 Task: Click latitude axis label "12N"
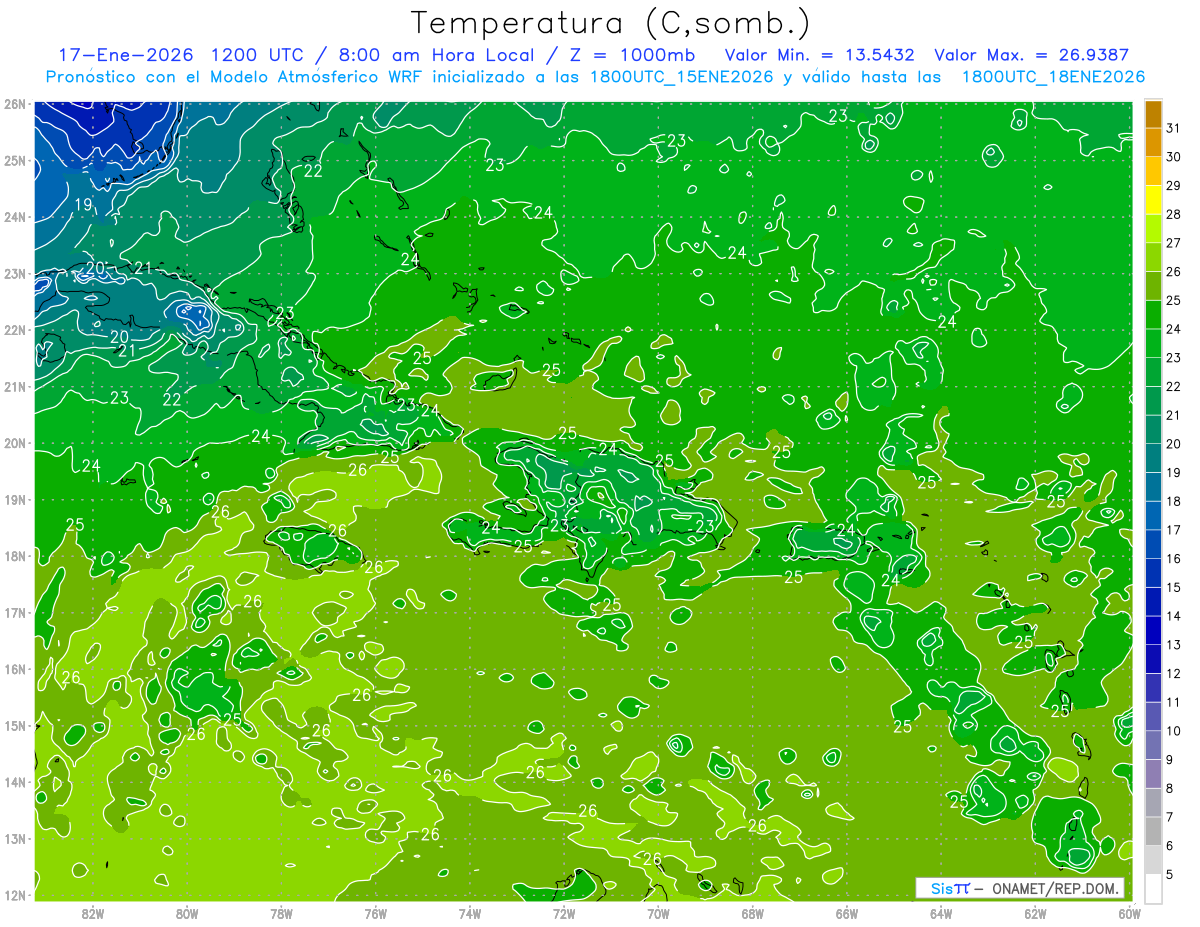point(15,895)
